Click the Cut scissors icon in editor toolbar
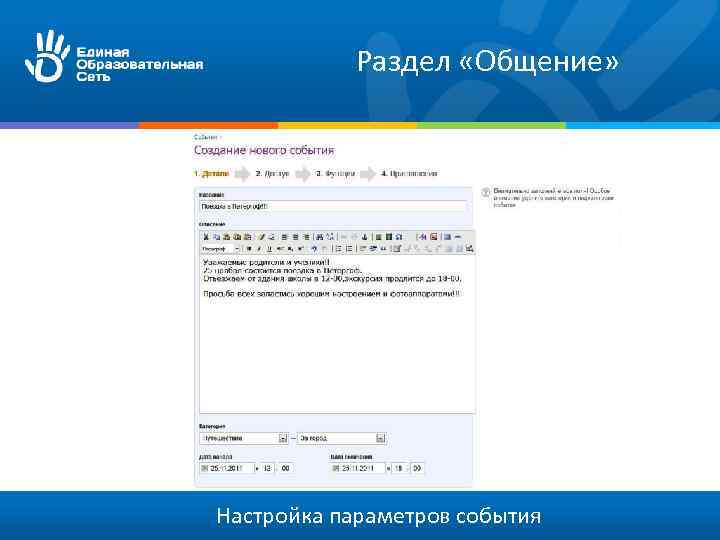720x540 pixels. pyautogui.click(x=205, y=237)
